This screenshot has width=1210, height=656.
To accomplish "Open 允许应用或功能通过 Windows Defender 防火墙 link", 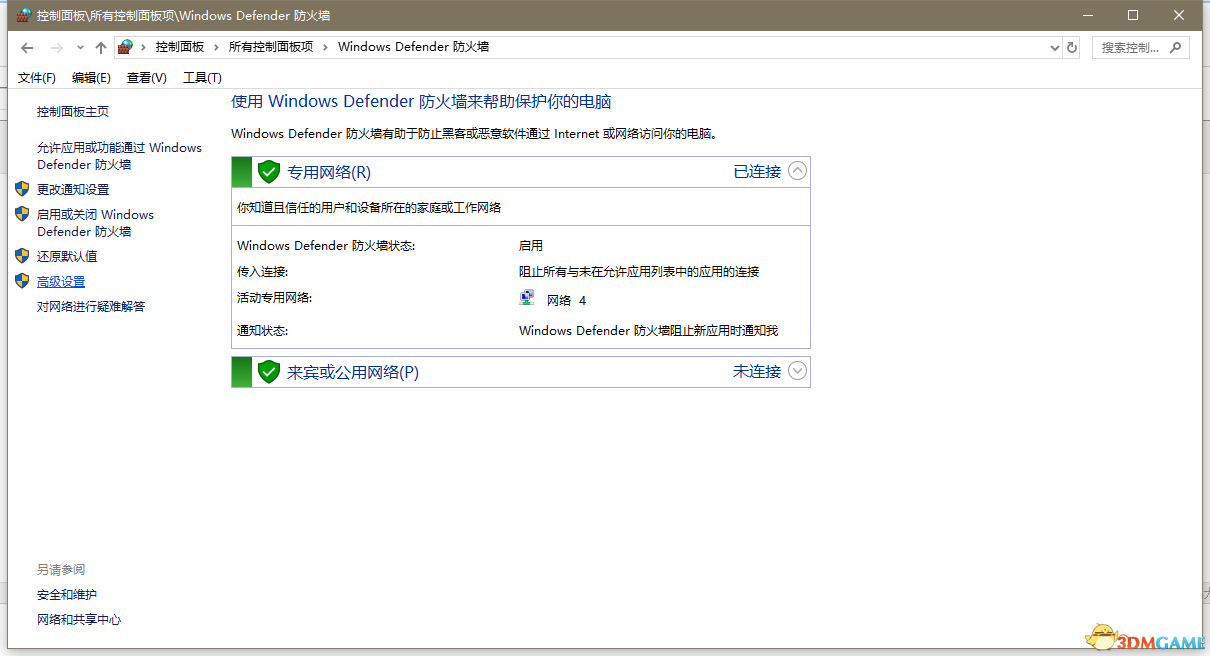I will pos(119,156).
